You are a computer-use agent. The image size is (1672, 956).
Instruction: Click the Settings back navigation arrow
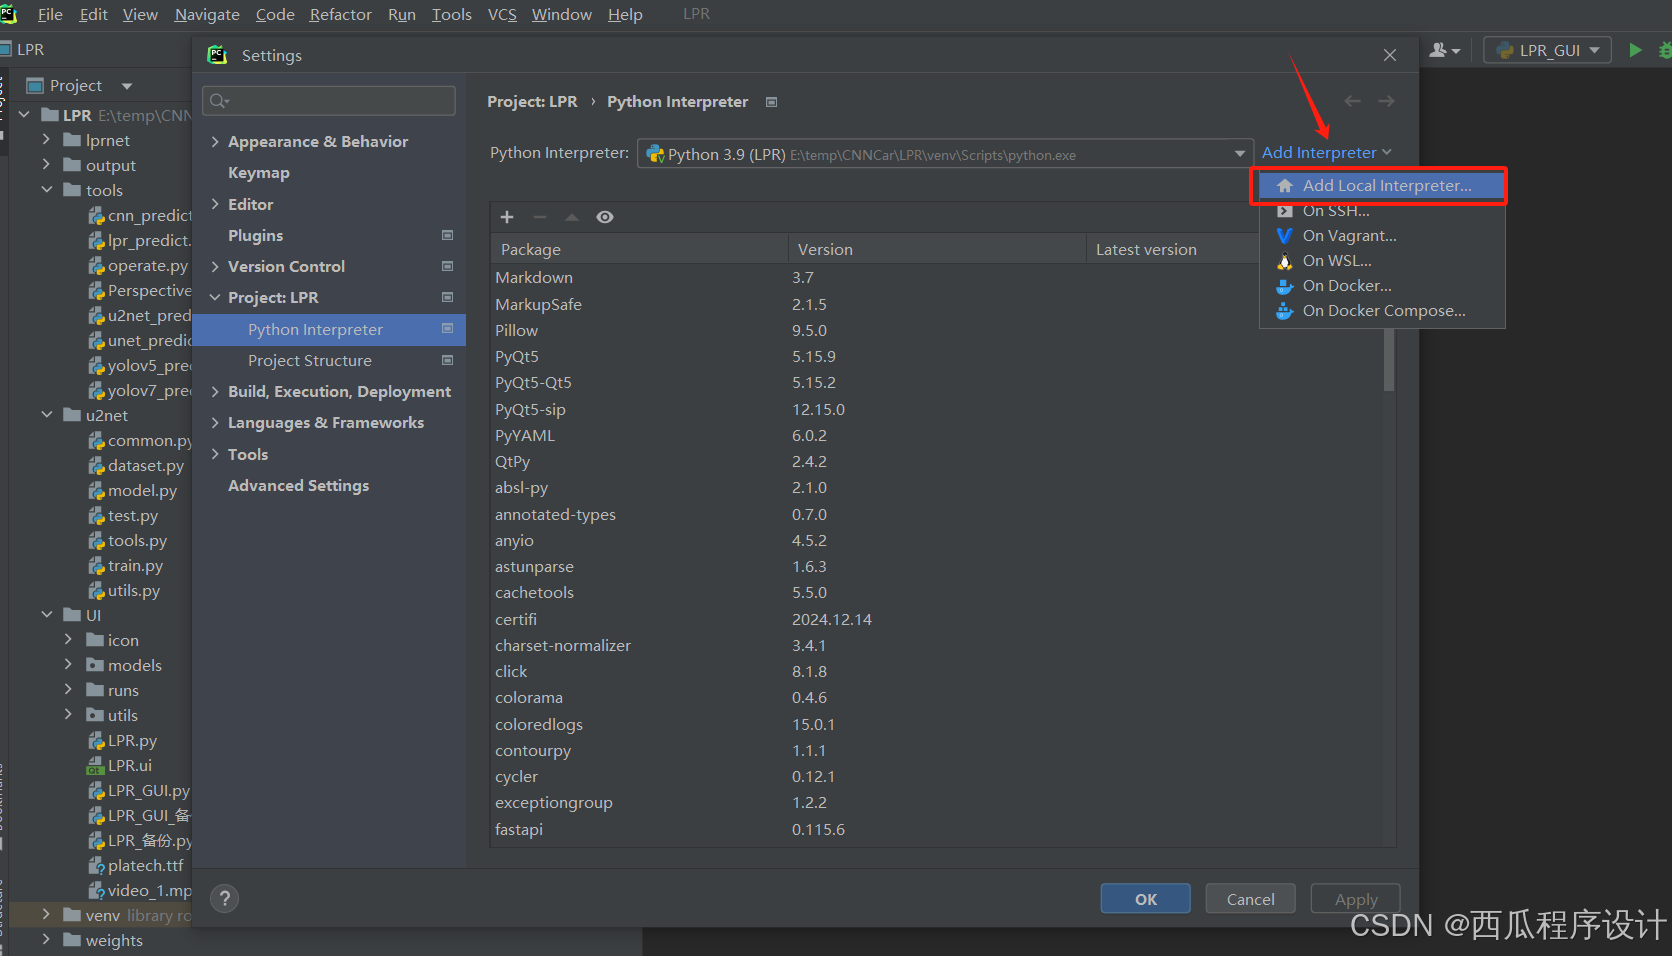[x=1353, y=101]
